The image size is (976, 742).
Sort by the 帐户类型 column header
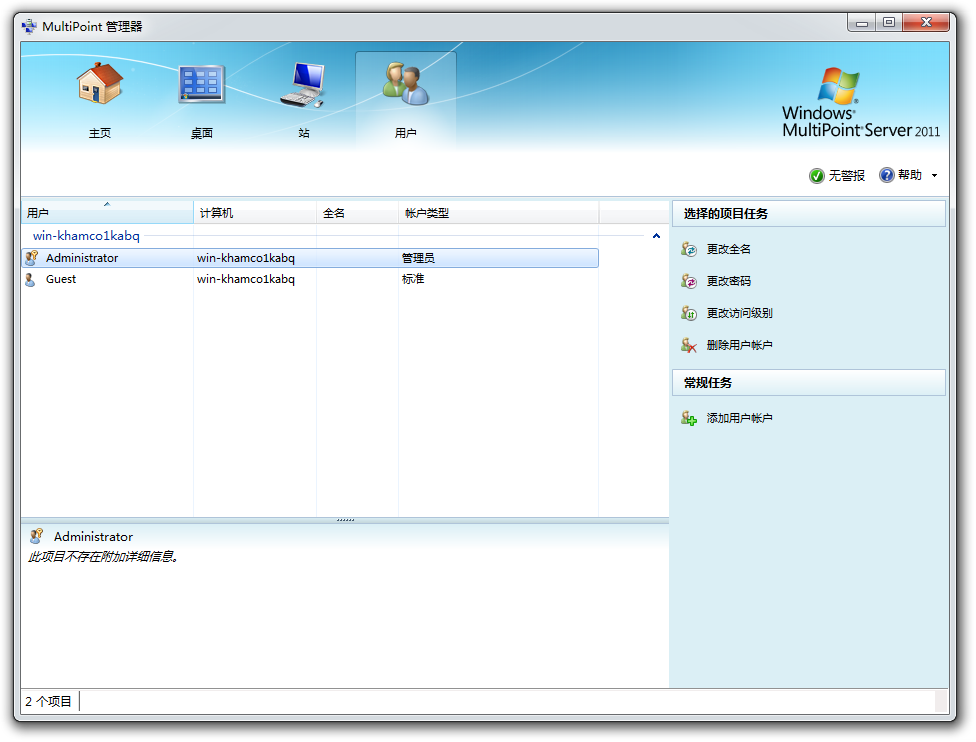tap(499, 213)
